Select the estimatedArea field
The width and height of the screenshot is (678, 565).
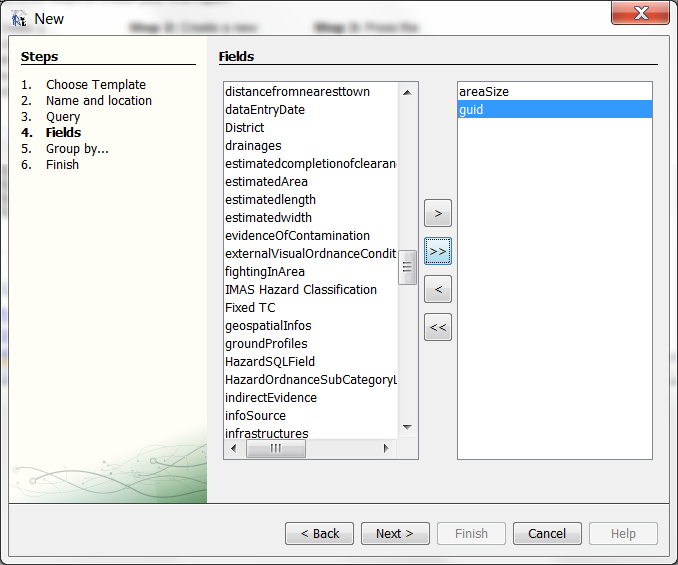pyautogui.click(x=266, y=182)
